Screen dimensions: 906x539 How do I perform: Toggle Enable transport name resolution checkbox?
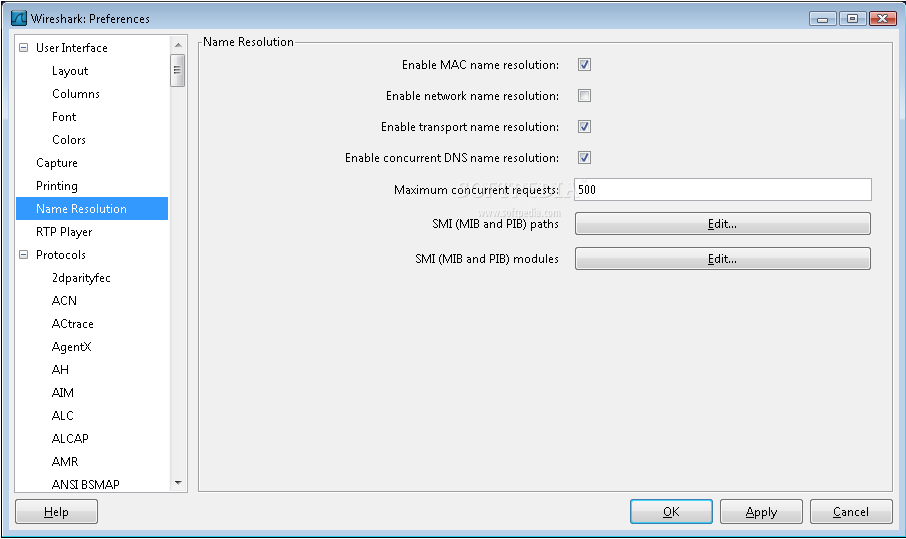(x=584, y=127)
